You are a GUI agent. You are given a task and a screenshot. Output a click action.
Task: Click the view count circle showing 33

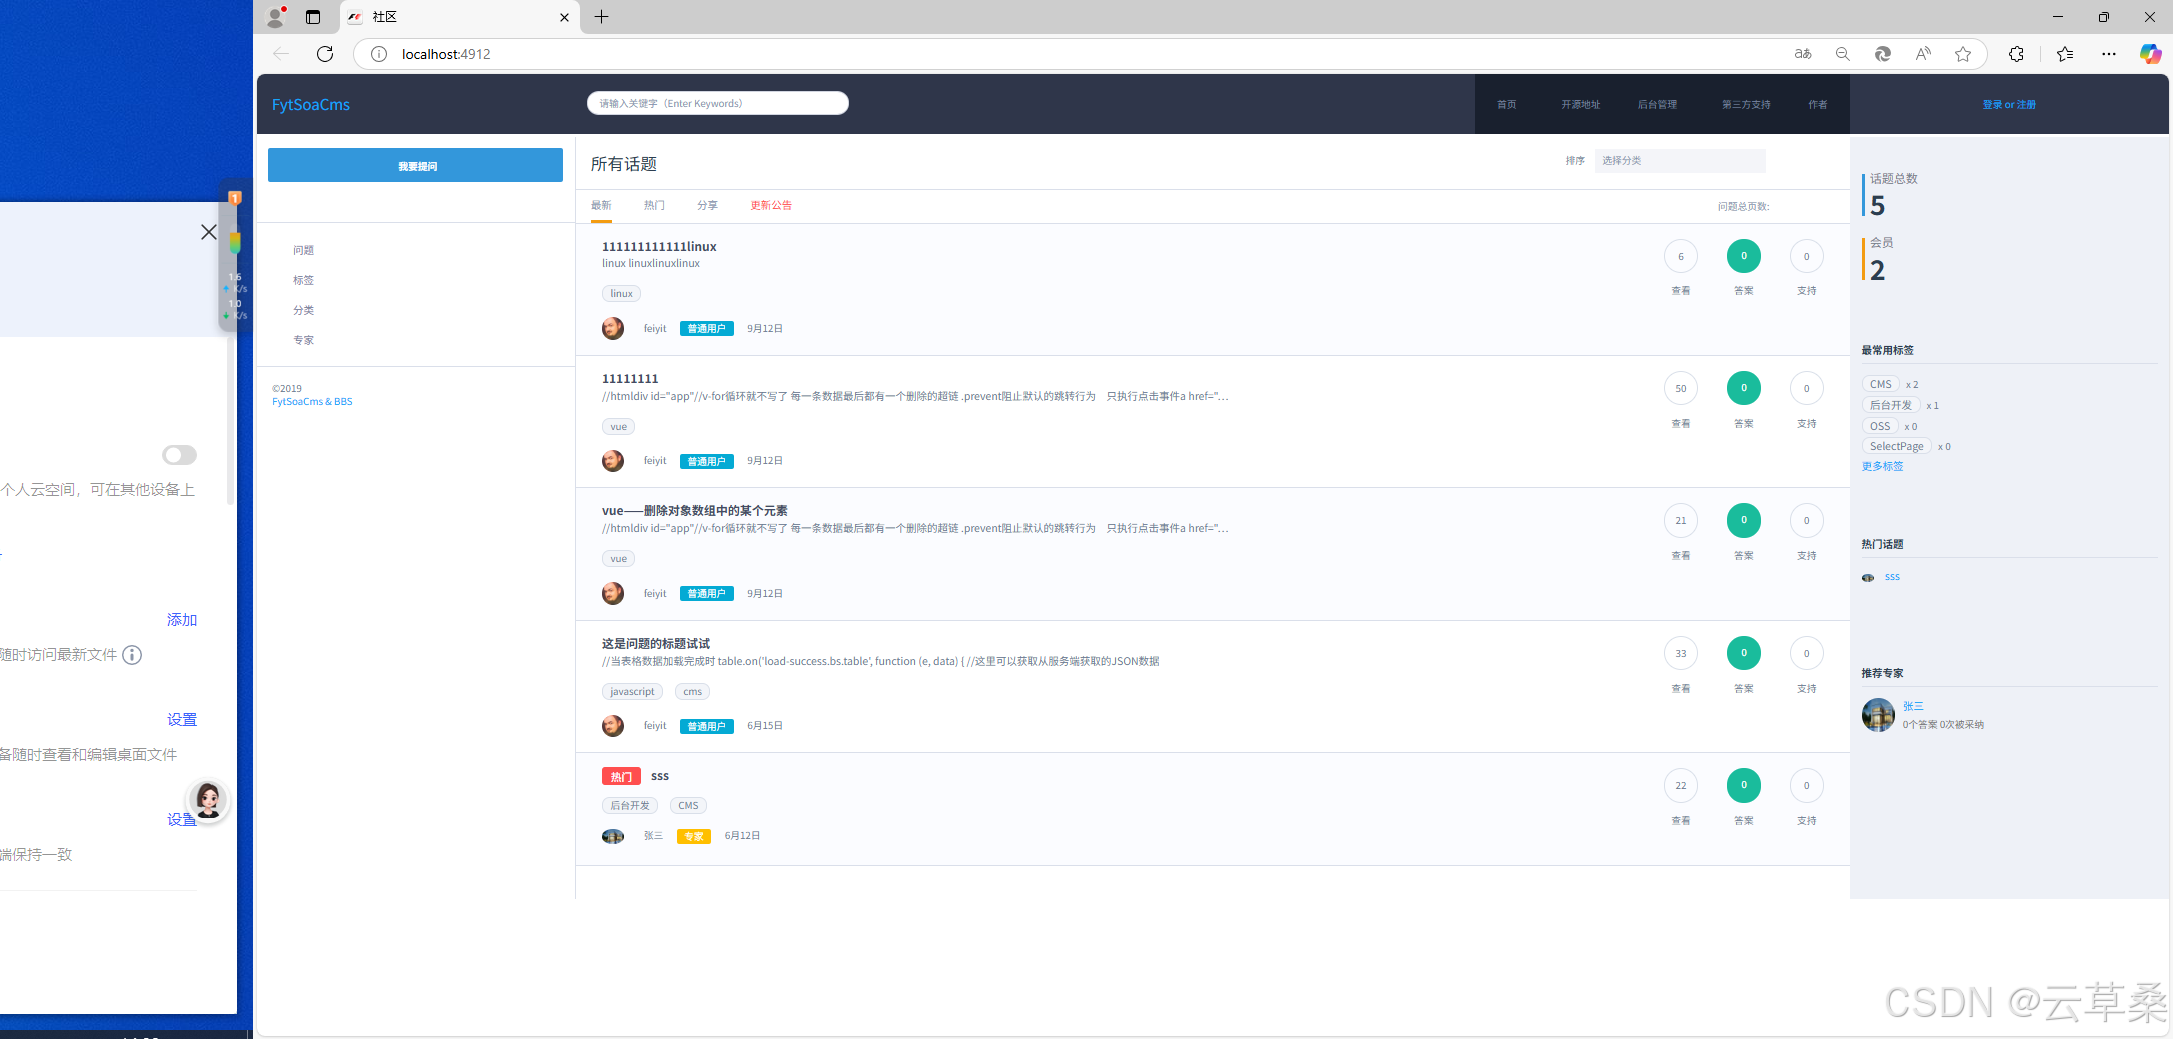point(1681,653)
